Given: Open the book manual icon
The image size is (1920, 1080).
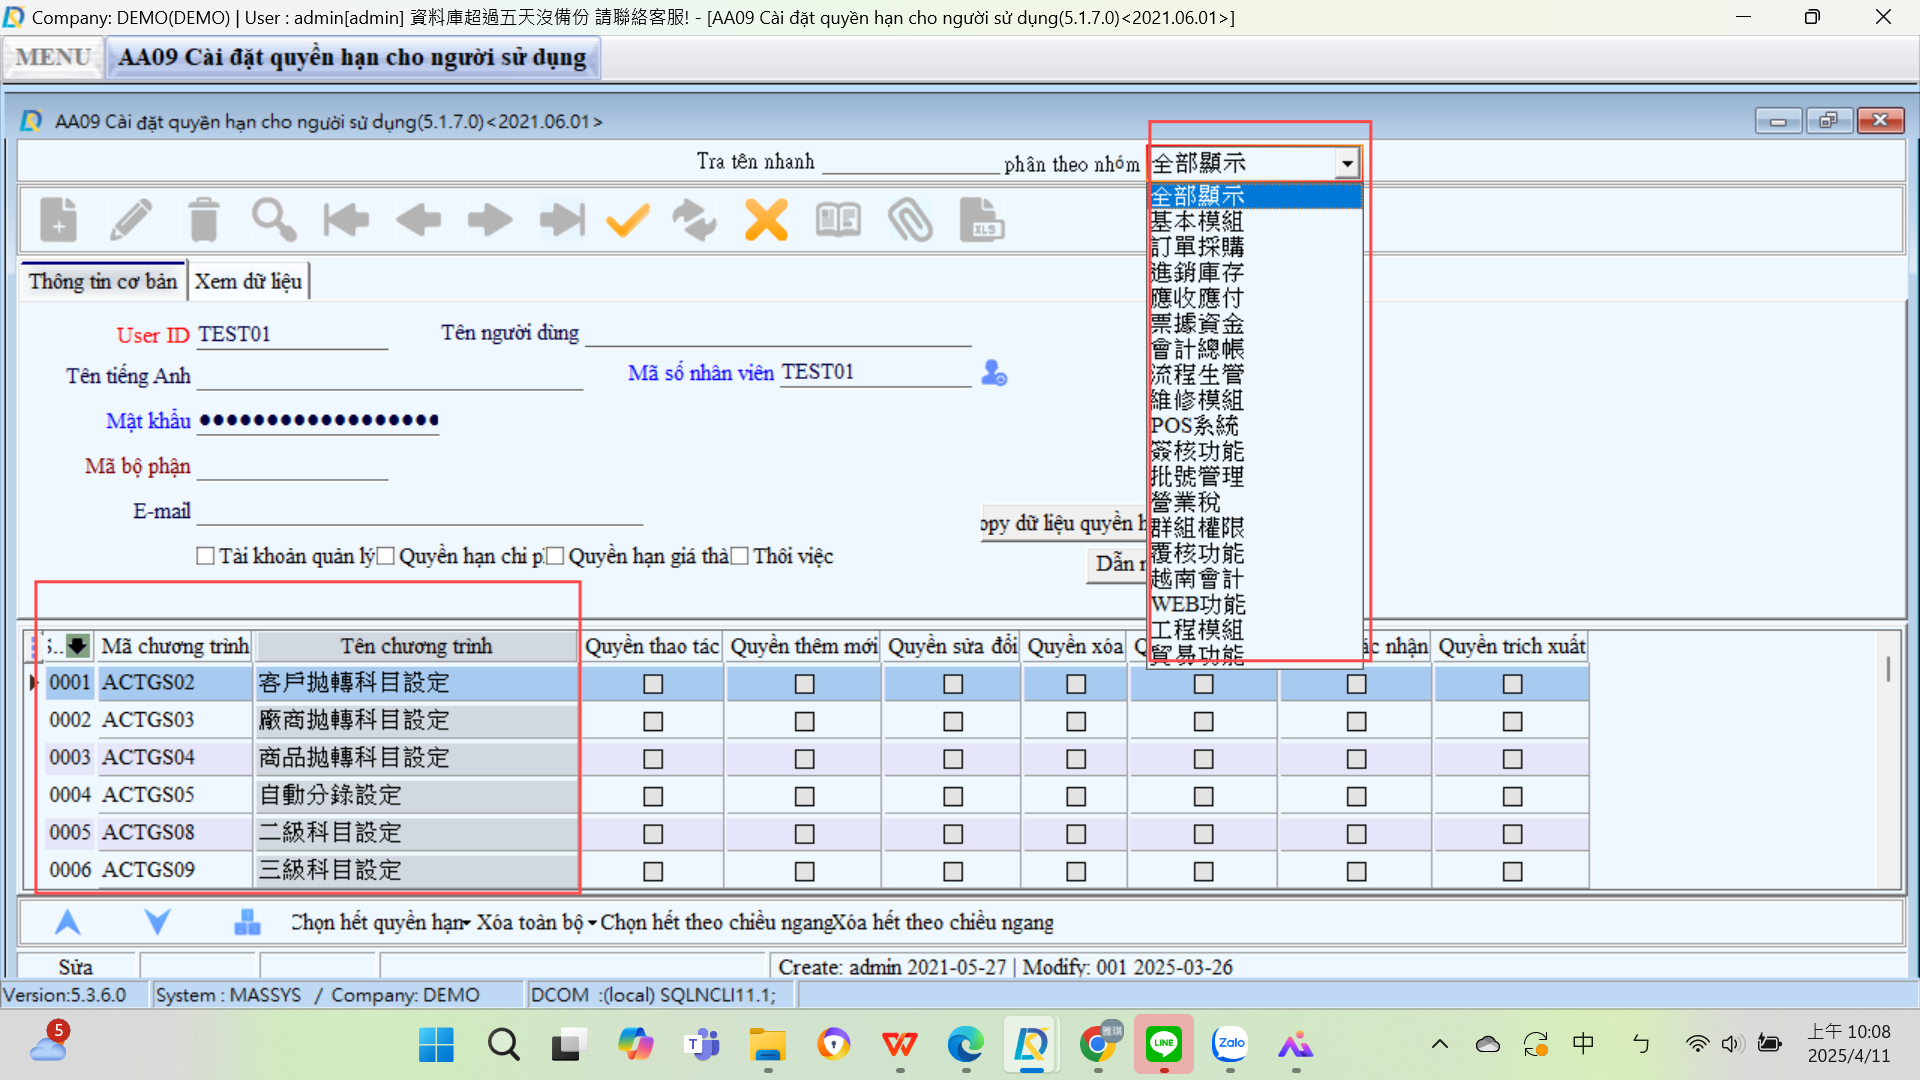Looking at the screenshot, I should pyautogui.click(x=838, y=220).
